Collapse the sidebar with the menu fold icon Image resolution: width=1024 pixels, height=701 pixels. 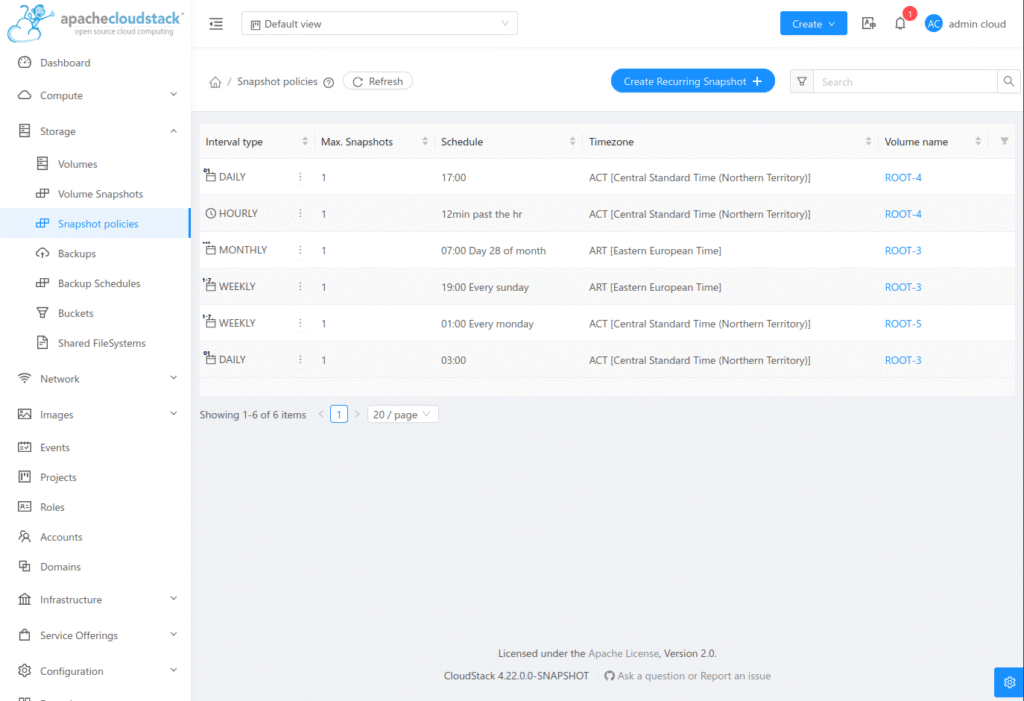[x=216, y=24]
